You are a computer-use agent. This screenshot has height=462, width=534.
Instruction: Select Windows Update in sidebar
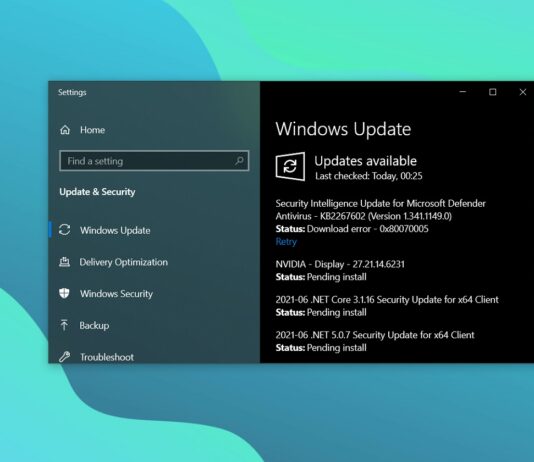coord(115,230)
